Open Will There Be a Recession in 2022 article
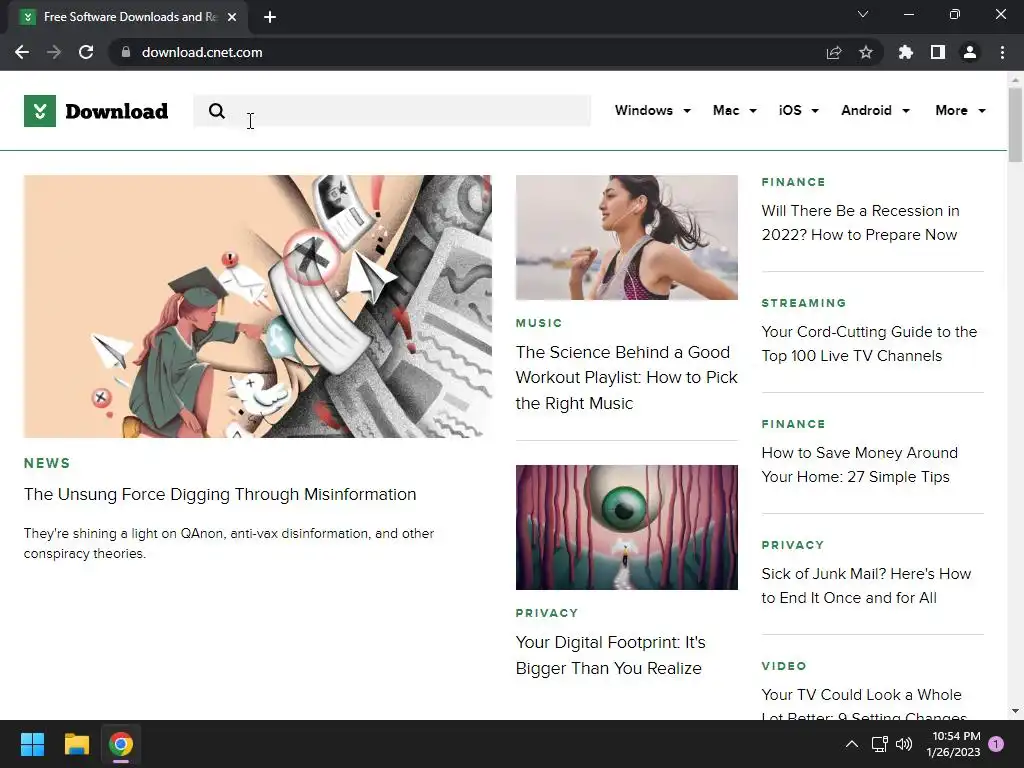The image size is (1024, 768). click(x=860, y=223)
